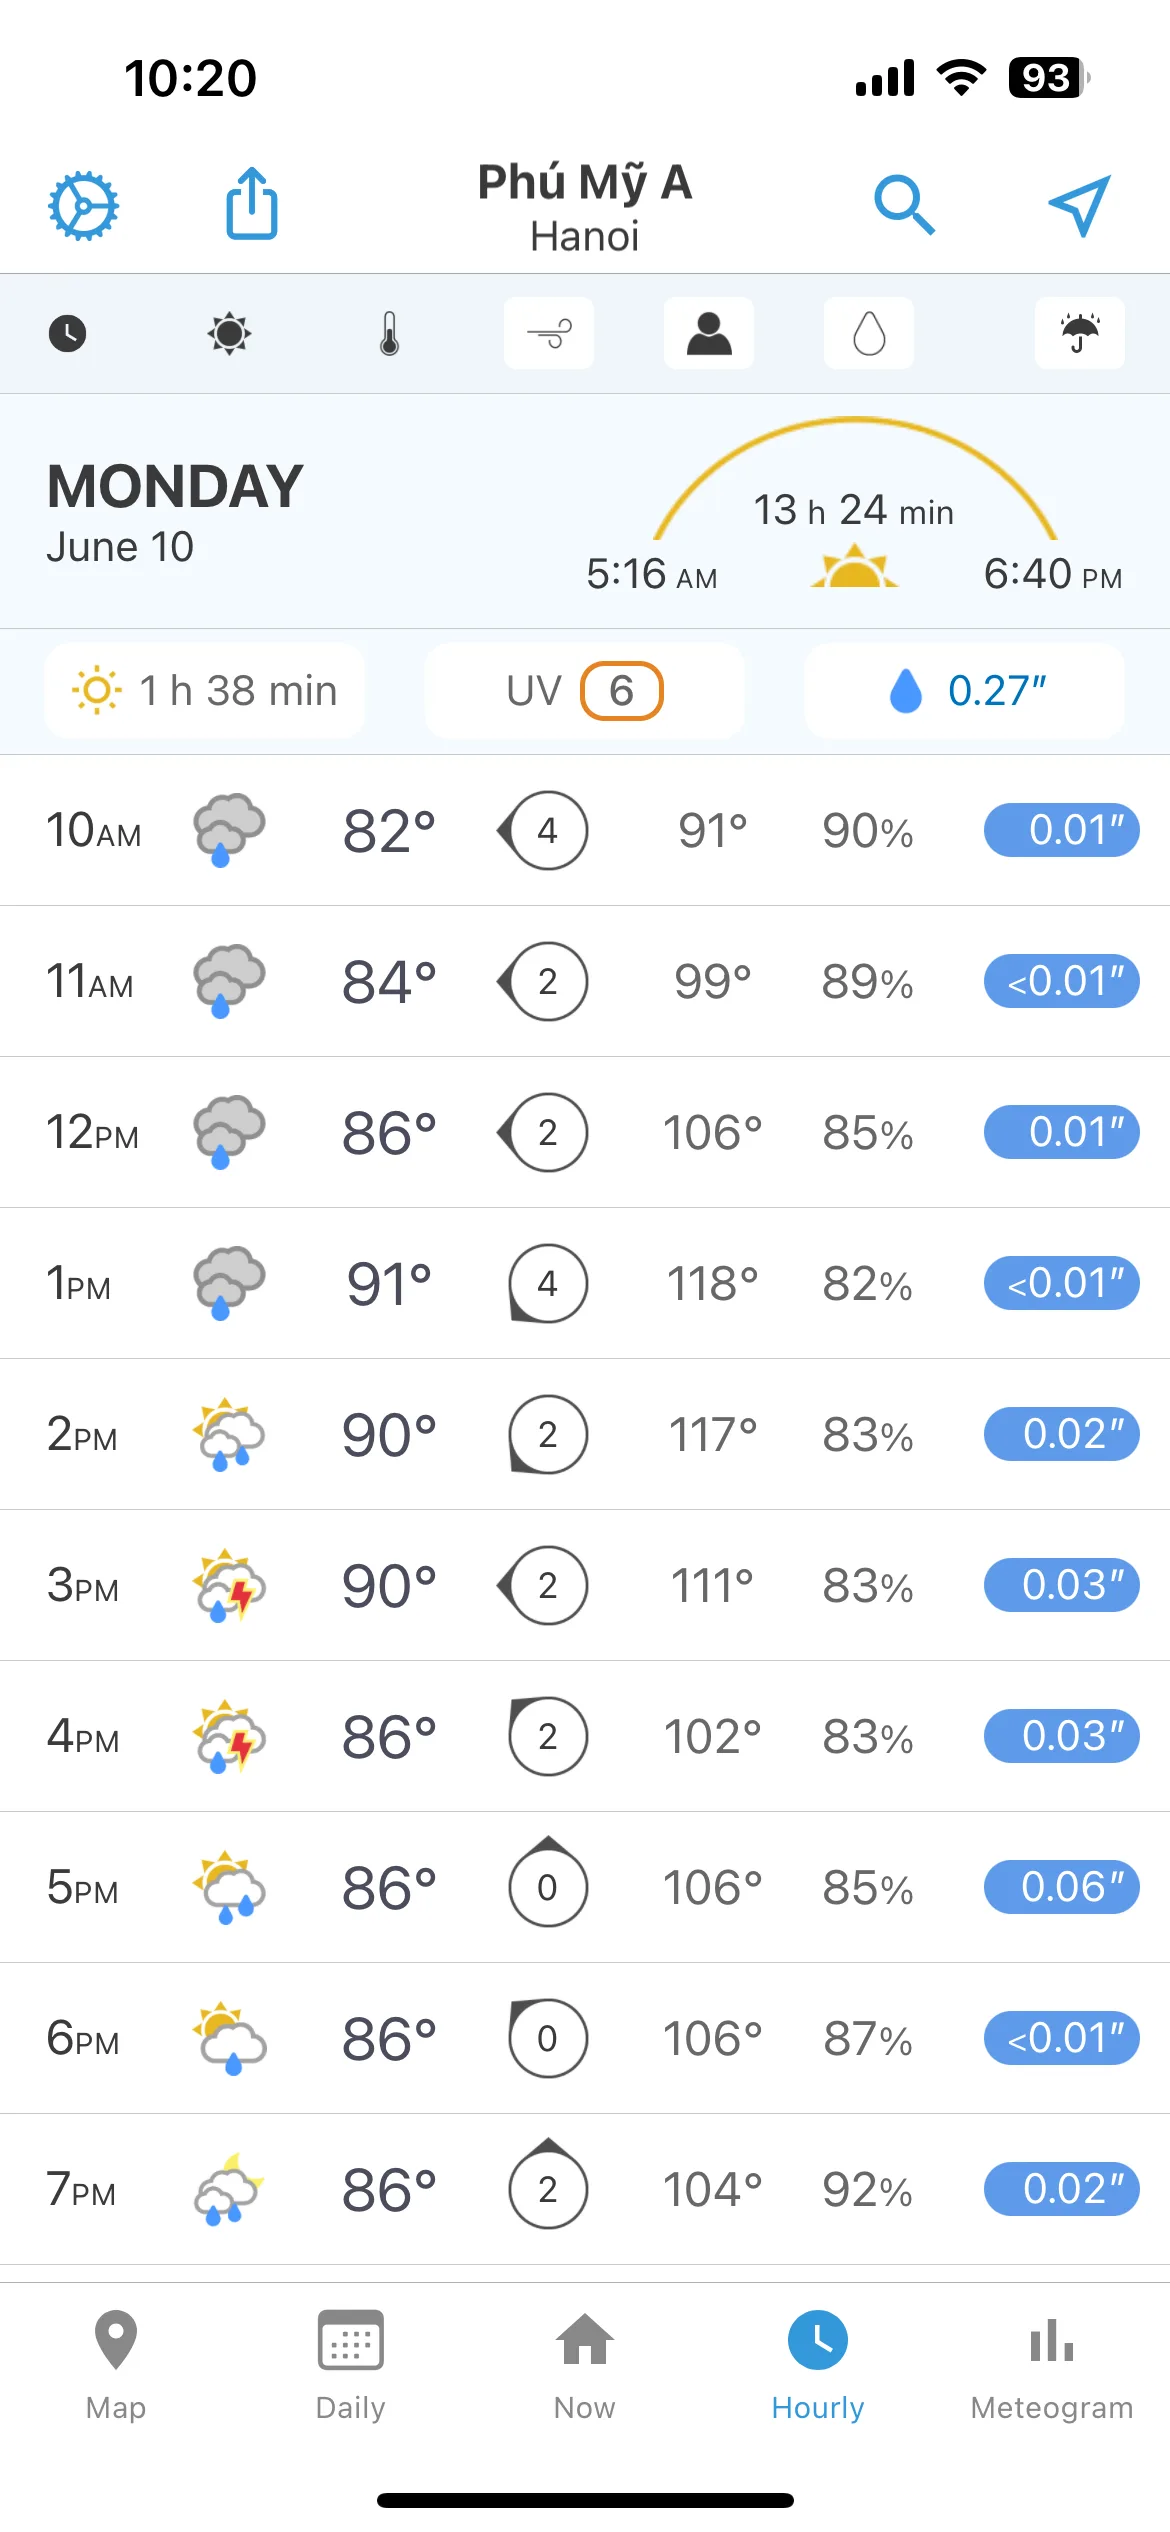Open the Now tab

click(x=585, y=2365)
